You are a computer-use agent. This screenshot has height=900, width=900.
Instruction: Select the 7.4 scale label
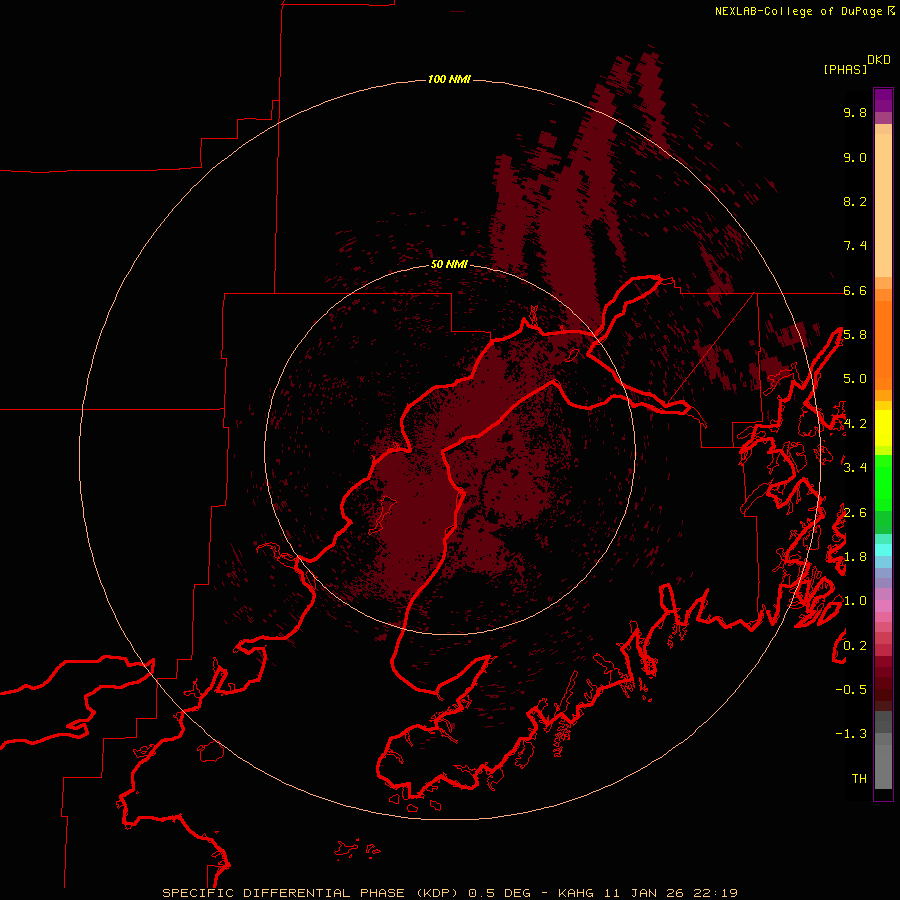point(855,246)
